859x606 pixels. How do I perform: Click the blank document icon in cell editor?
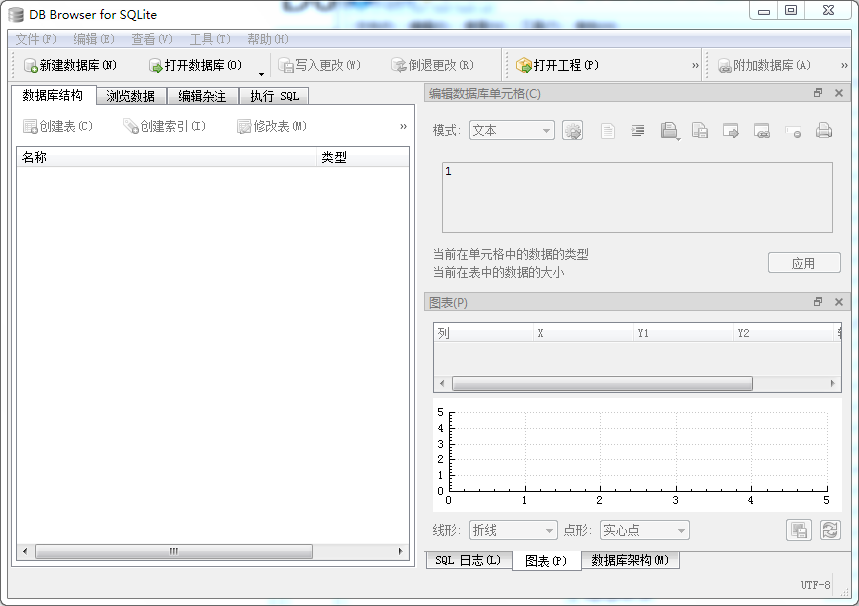click(608, 131)
